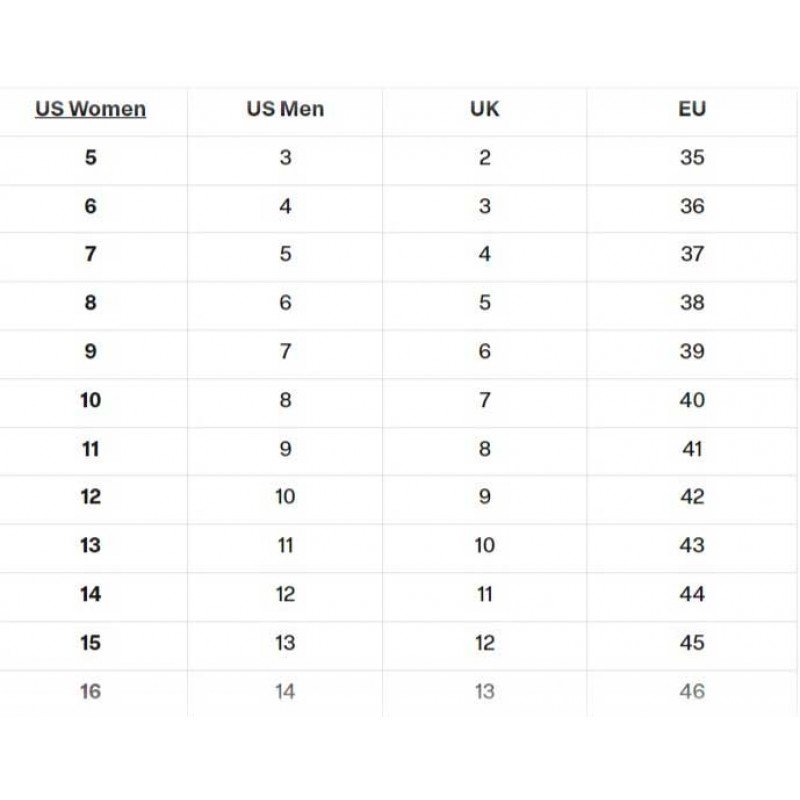Viewport: 800px width, 800px height.
Task: Click US Women size 13 cell
Action: 90,545
